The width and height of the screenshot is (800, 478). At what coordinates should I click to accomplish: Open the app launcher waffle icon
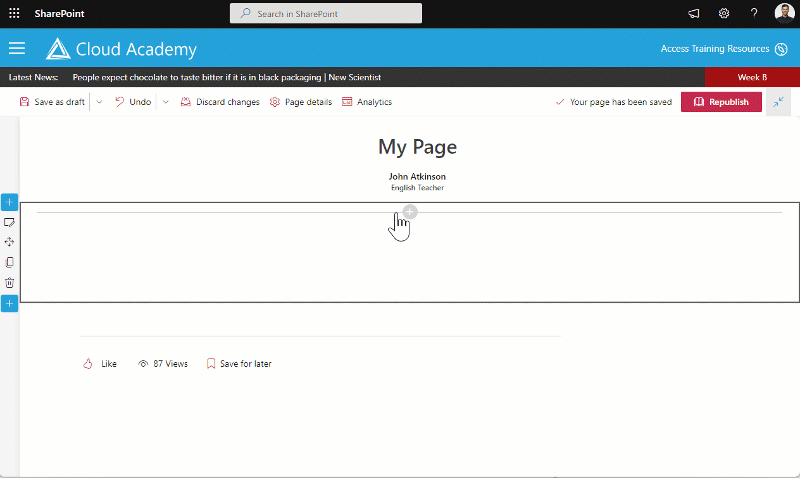pos(14,13)
